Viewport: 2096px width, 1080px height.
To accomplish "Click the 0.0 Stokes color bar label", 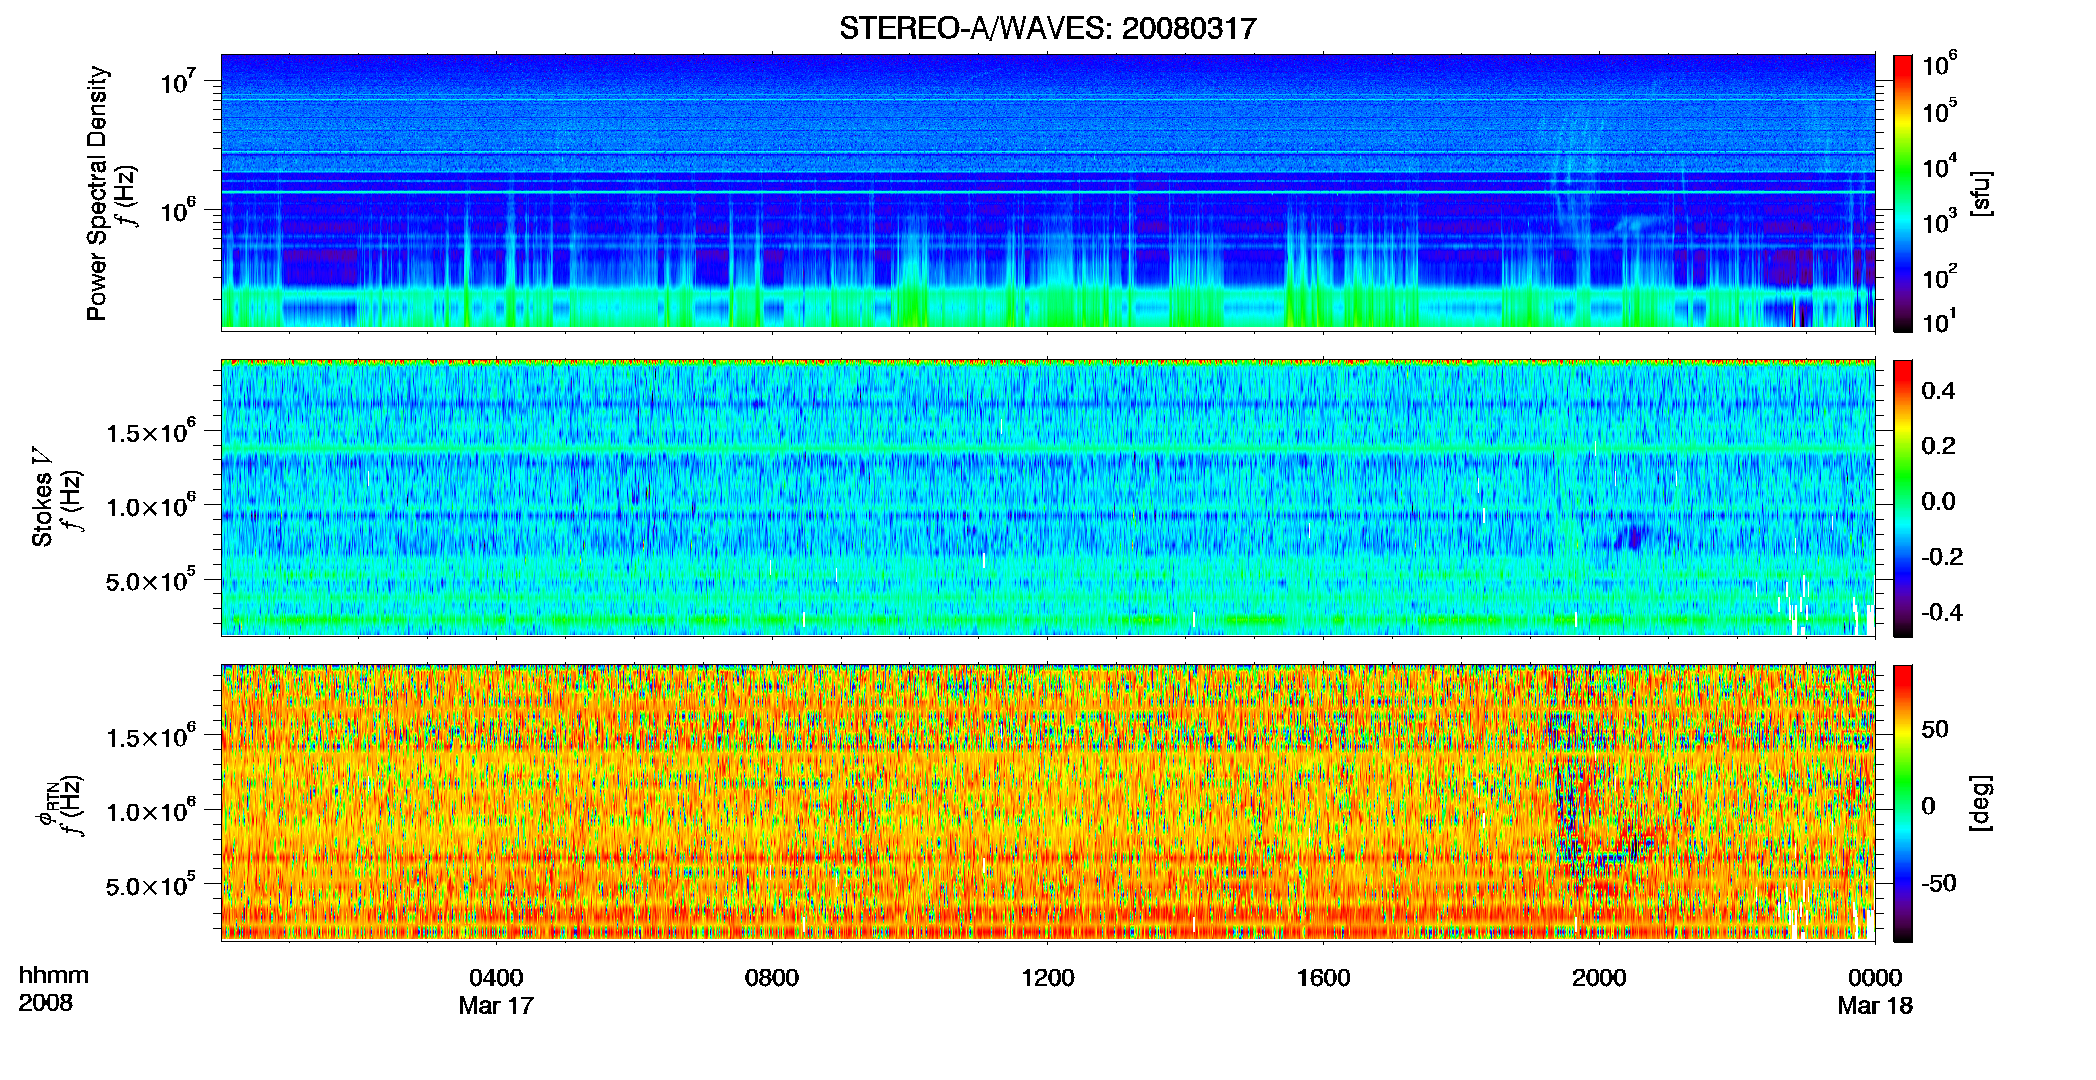I will (1938, 502).
